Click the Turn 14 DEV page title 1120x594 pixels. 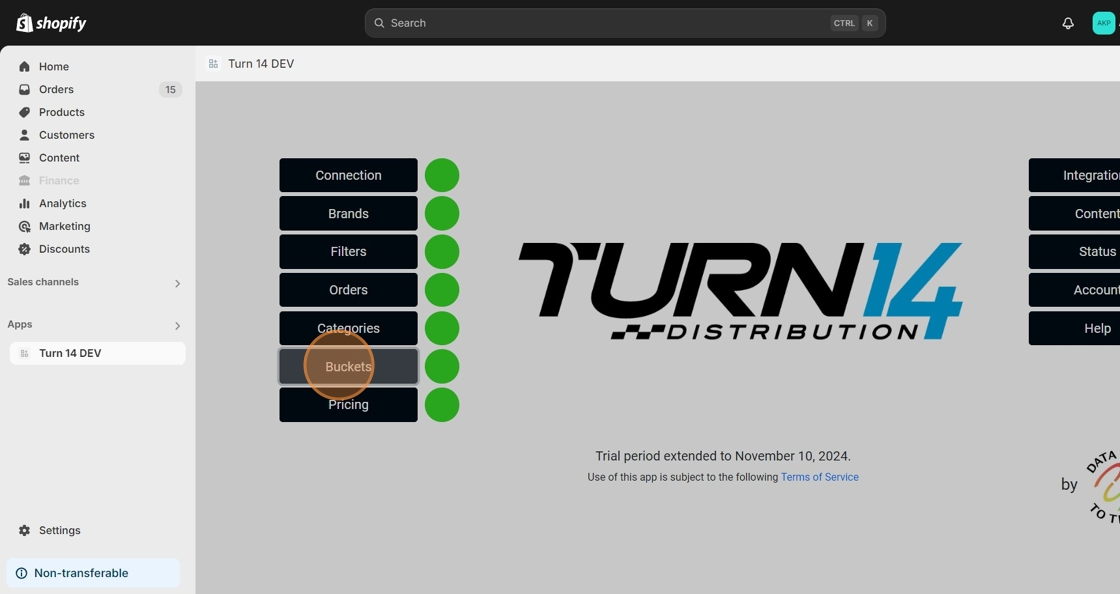(261, 64)
